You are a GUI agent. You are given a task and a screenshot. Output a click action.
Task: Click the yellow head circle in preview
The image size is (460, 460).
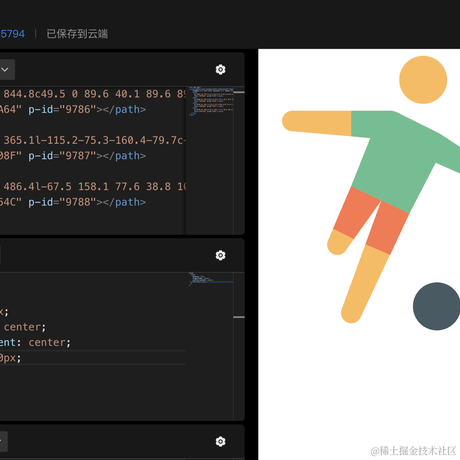[423, 80]
